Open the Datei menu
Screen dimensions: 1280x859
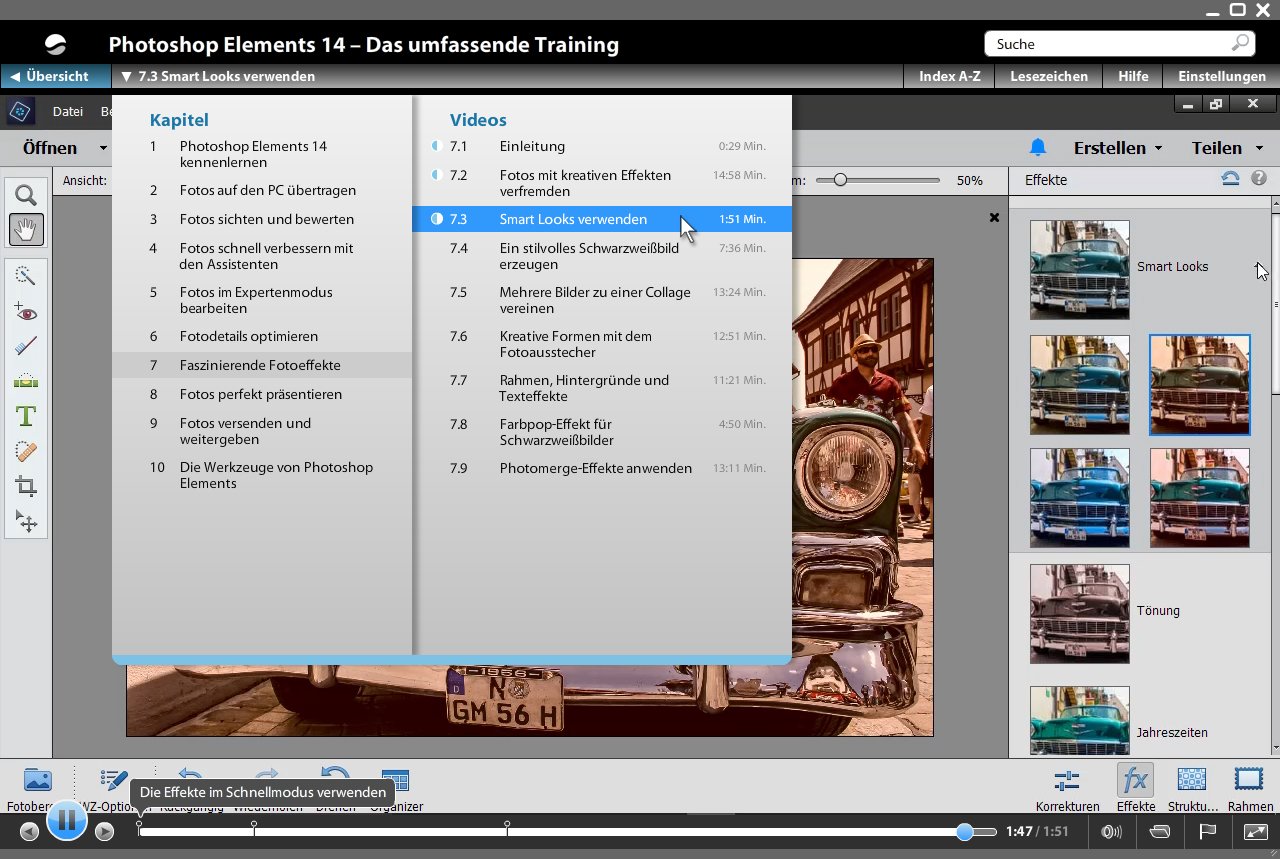[x=68, y=112]
